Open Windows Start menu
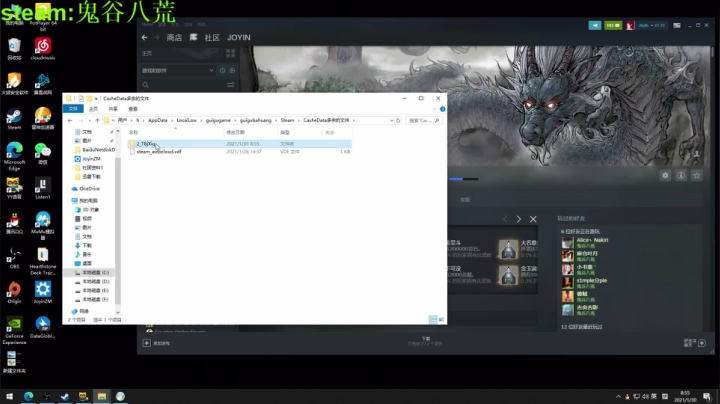The height and width of the screenshot is (404, 720). pyautogui.click(x=9, y=396)
